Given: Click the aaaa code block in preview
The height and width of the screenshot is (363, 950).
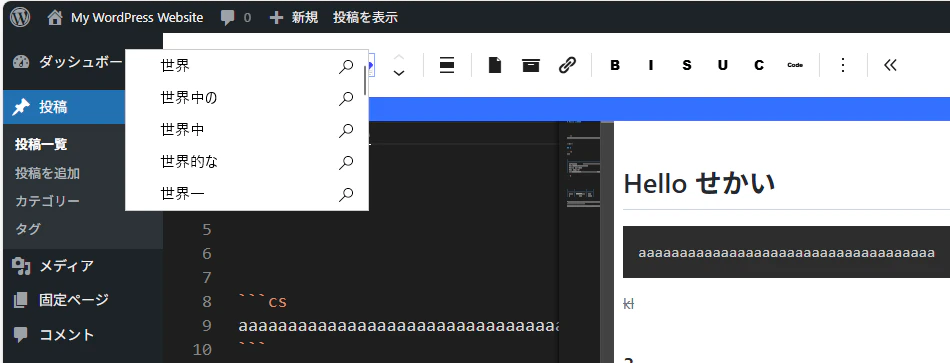Looking at the screenshot, I should [786, 252].
